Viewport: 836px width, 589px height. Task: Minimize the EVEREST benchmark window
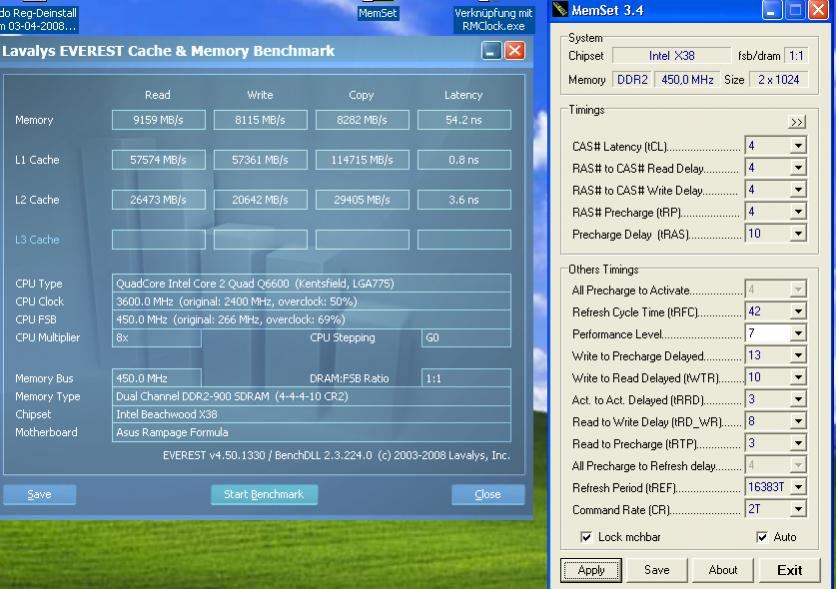coord(491,51)
